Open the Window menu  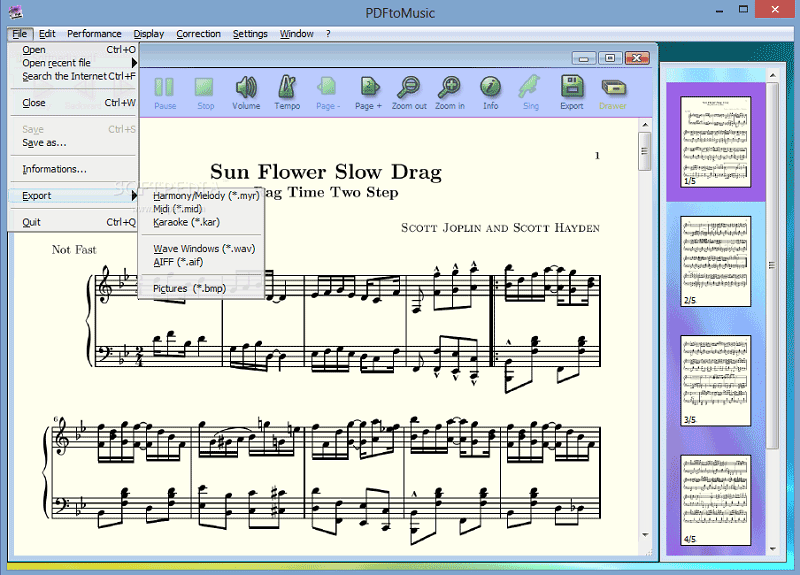pos(296,34)
